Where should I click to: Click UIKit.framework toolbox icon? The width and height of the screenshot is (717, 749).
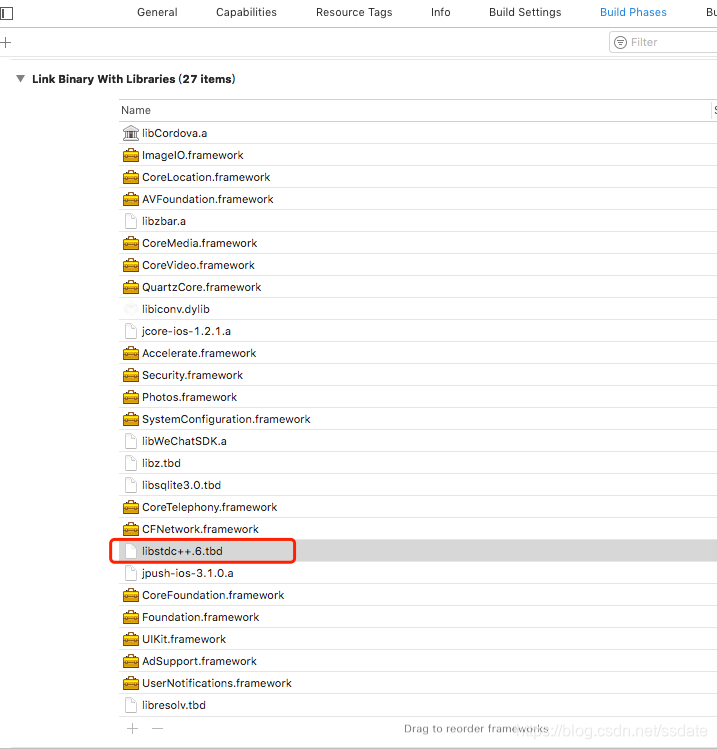pyautogui.click(x=130, y=639)
